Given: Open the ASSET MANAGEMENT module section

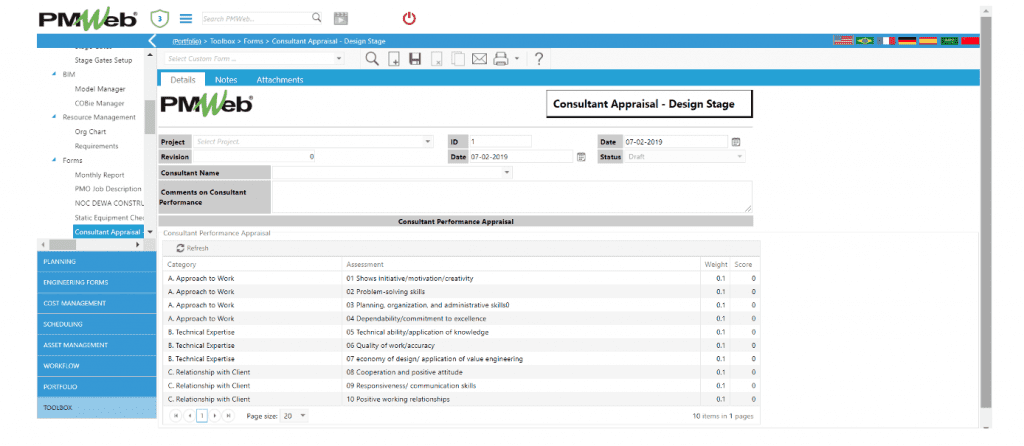Looking at the screenshot, I should pyautogui.click(x=97, y=345).
